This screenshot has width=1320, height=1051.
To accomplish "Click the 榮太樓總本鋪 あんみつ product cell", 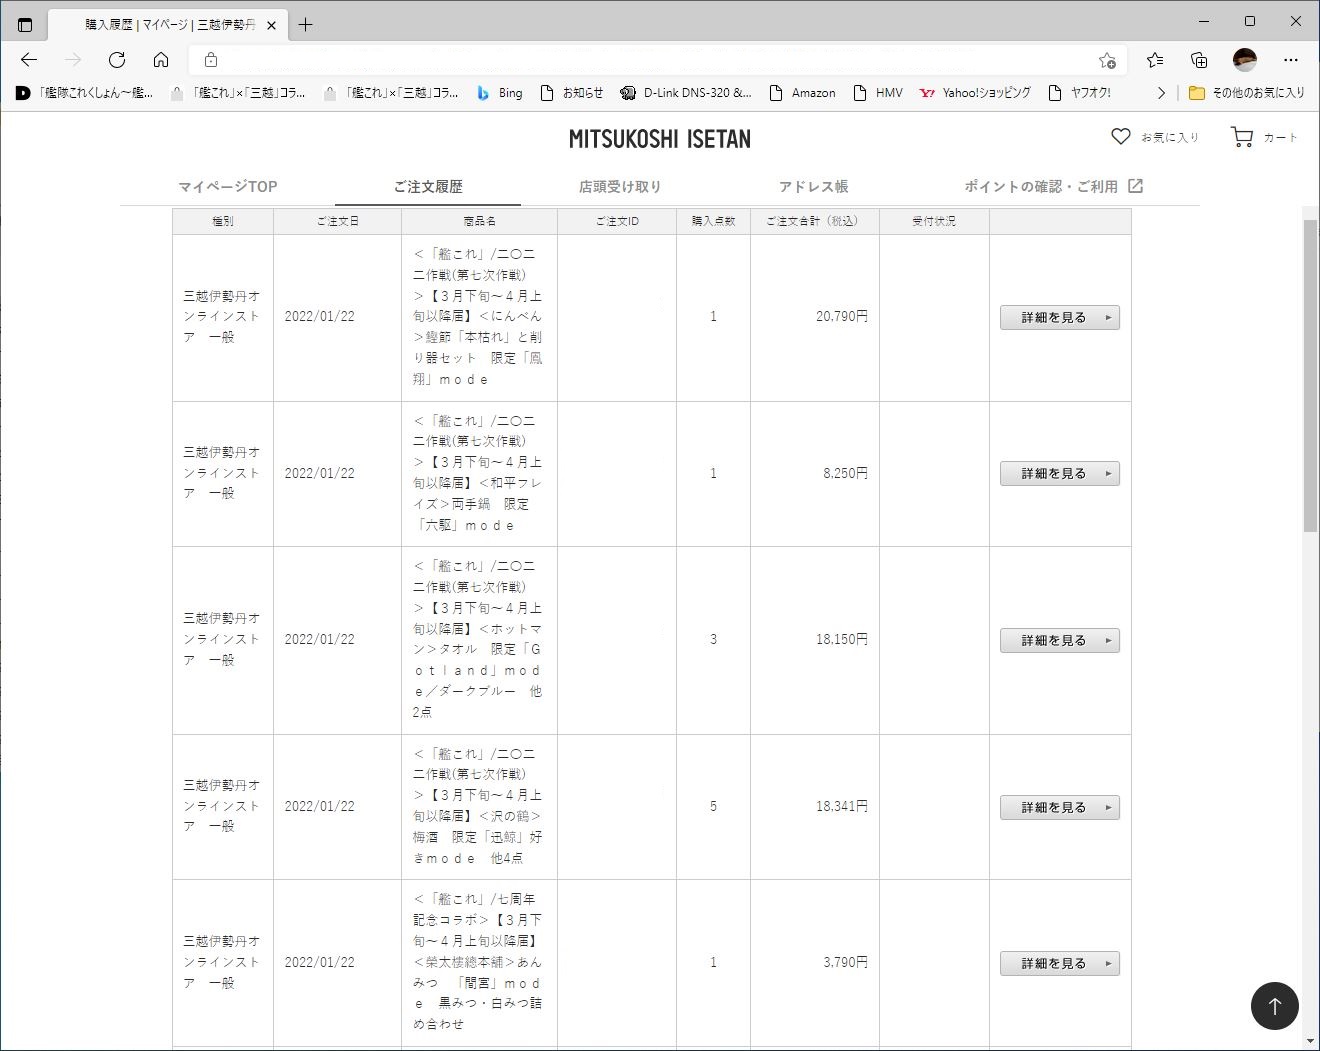I will tap(479, 962).
